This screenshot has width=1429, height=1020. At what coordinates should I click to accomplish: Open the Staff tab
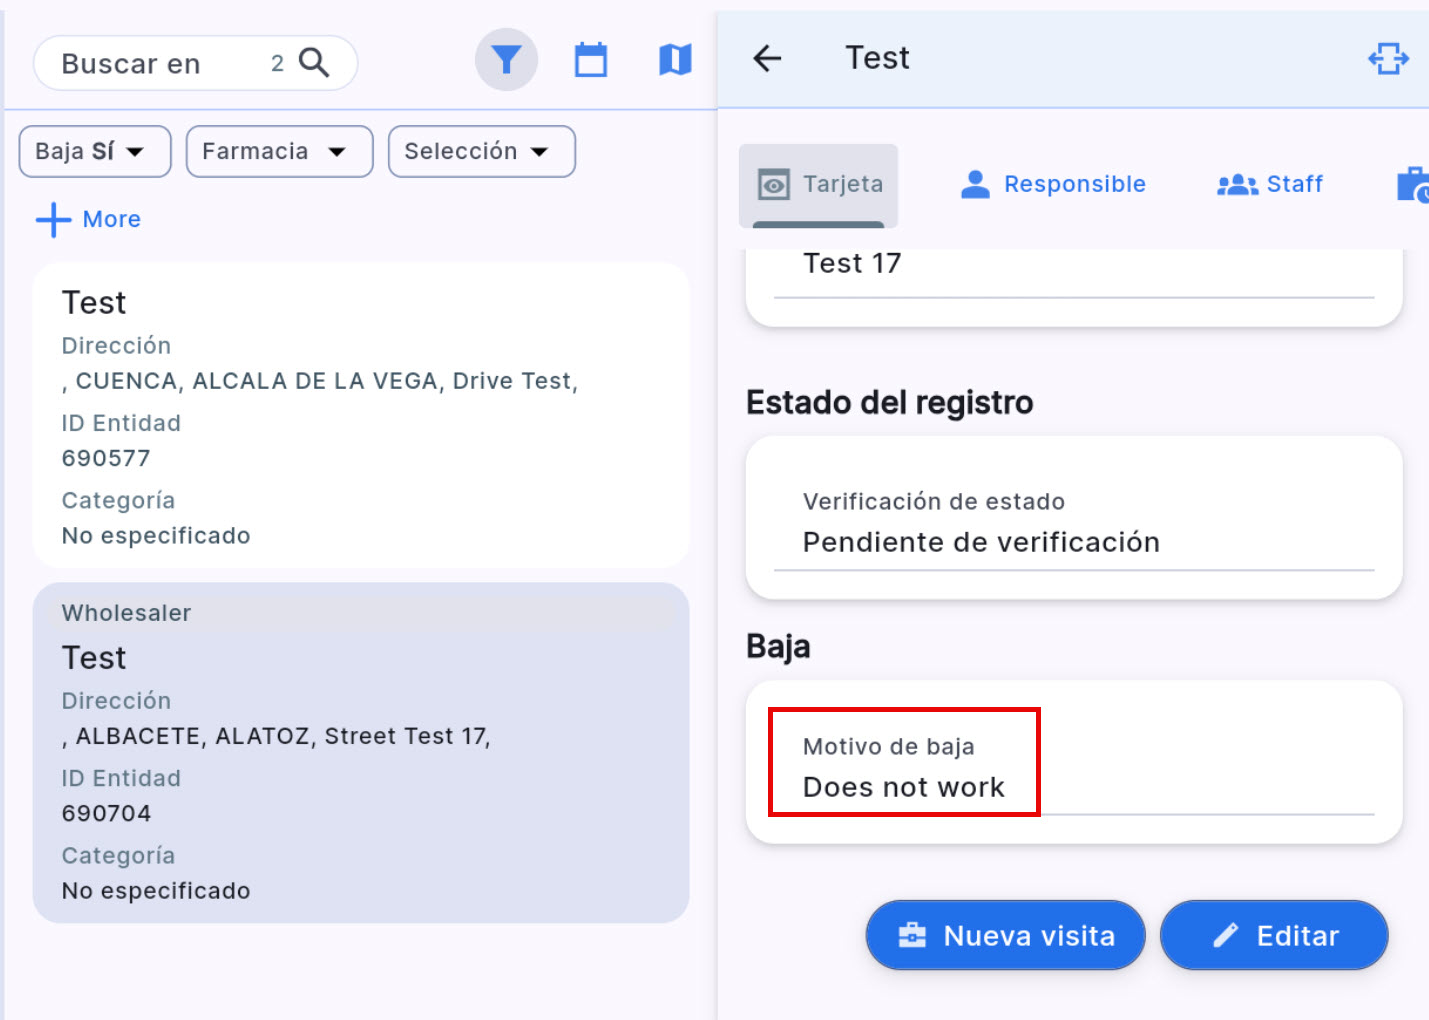tap(1270, 184)
